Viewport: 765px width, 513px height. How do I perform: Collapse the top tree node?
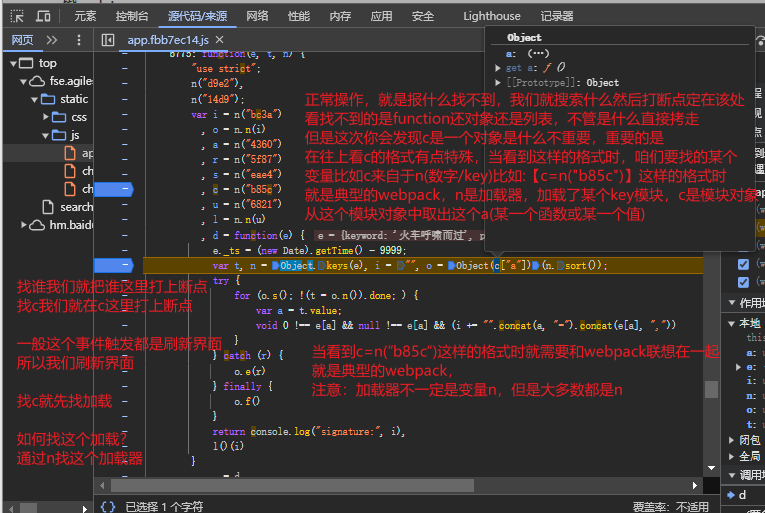tap(14, 63)
